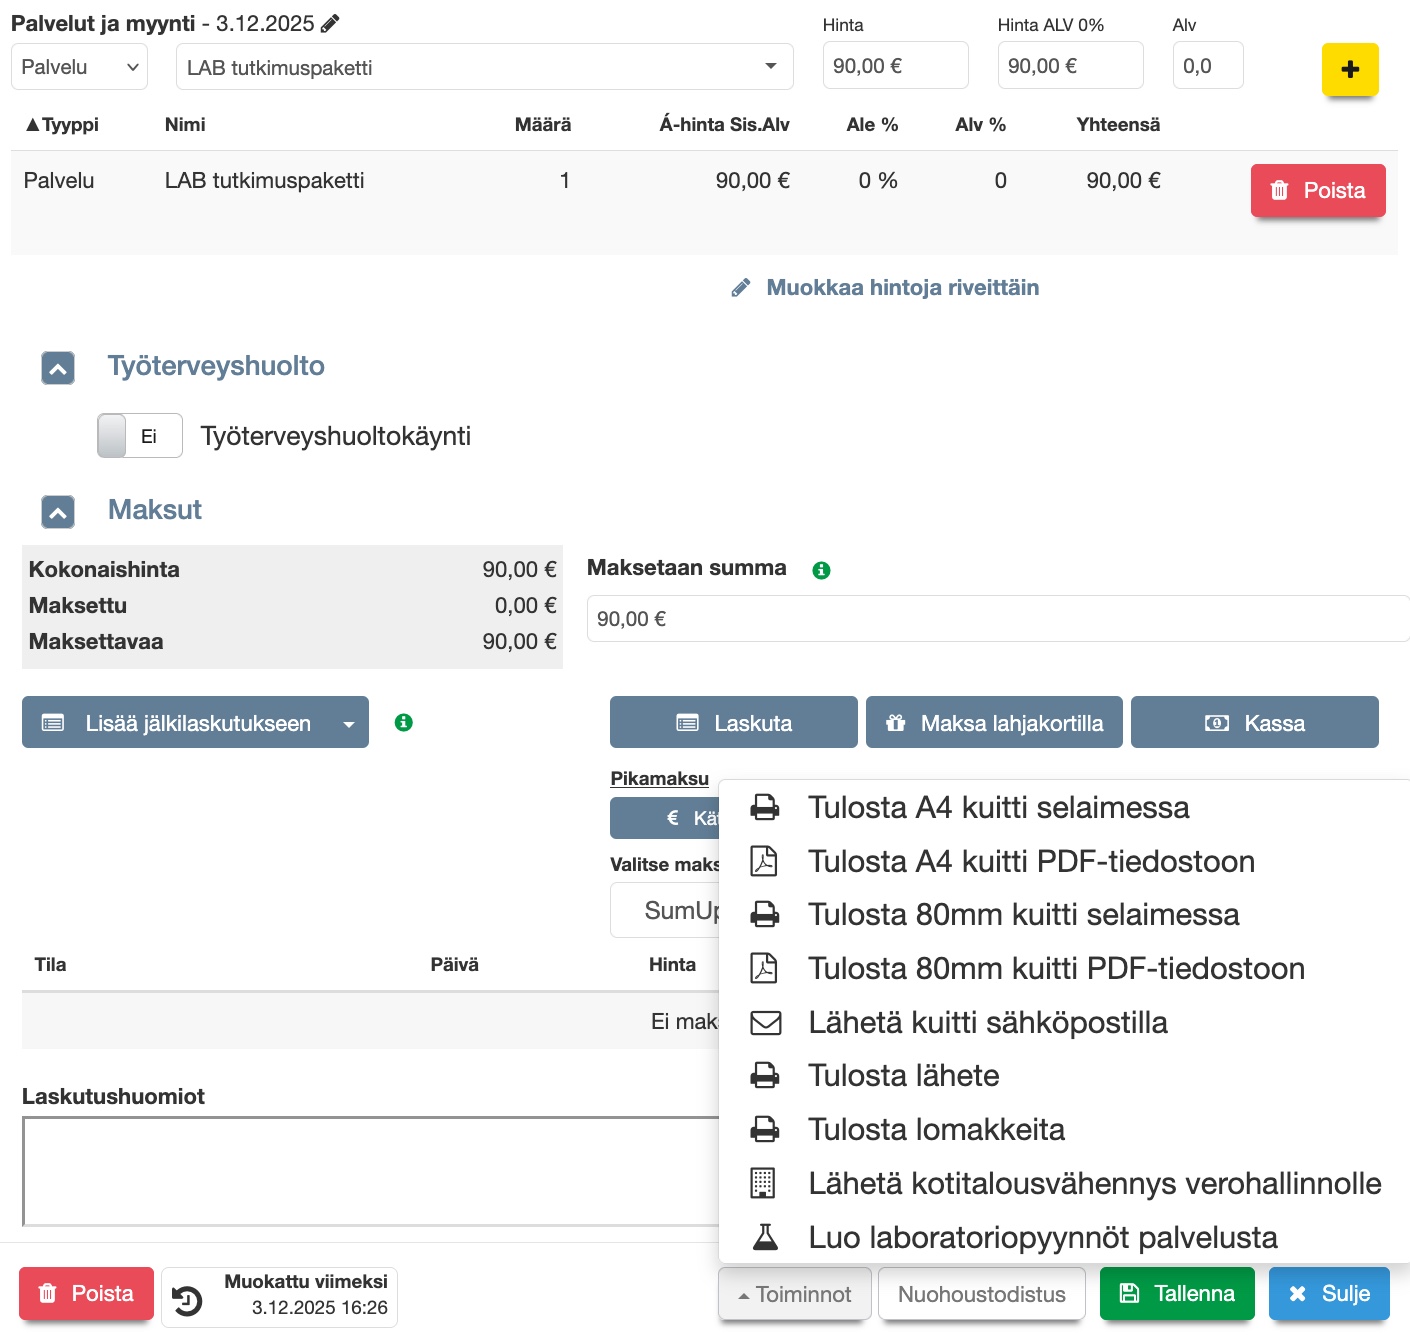The width and height of the screenshot is (1410, 1342).
Task: Collapse the Maksut section
Action: click(x=58, y=512)
